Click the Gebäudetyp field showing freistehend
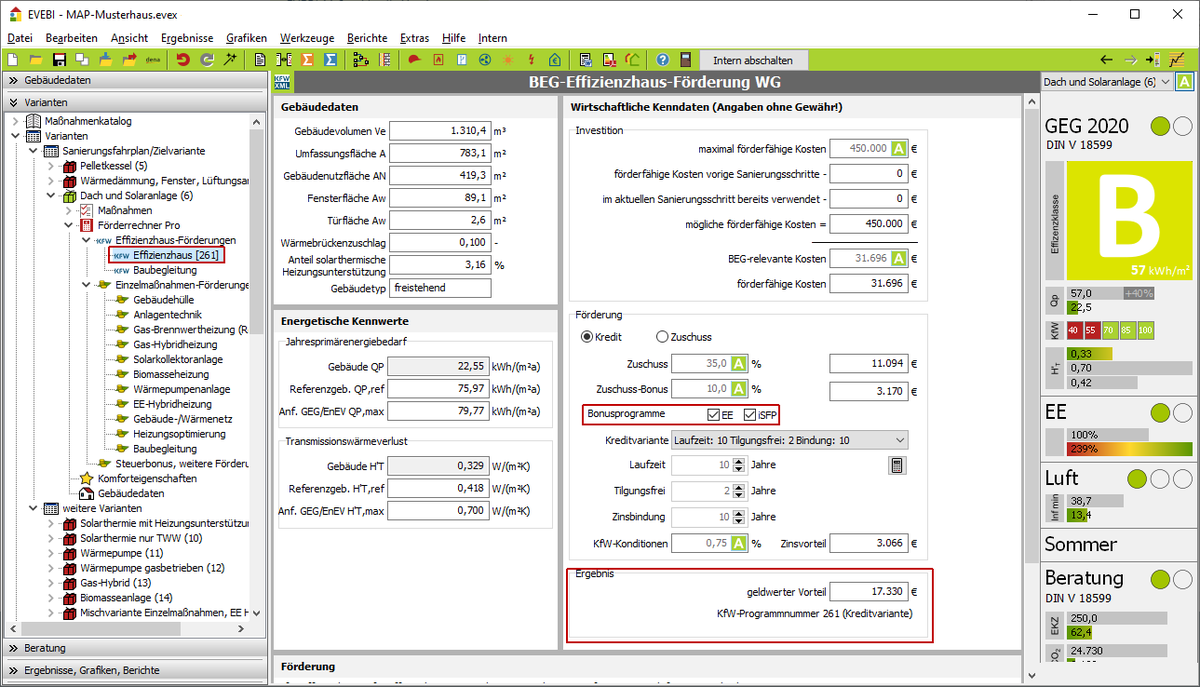1200x687 pixels. coord(440,287)
